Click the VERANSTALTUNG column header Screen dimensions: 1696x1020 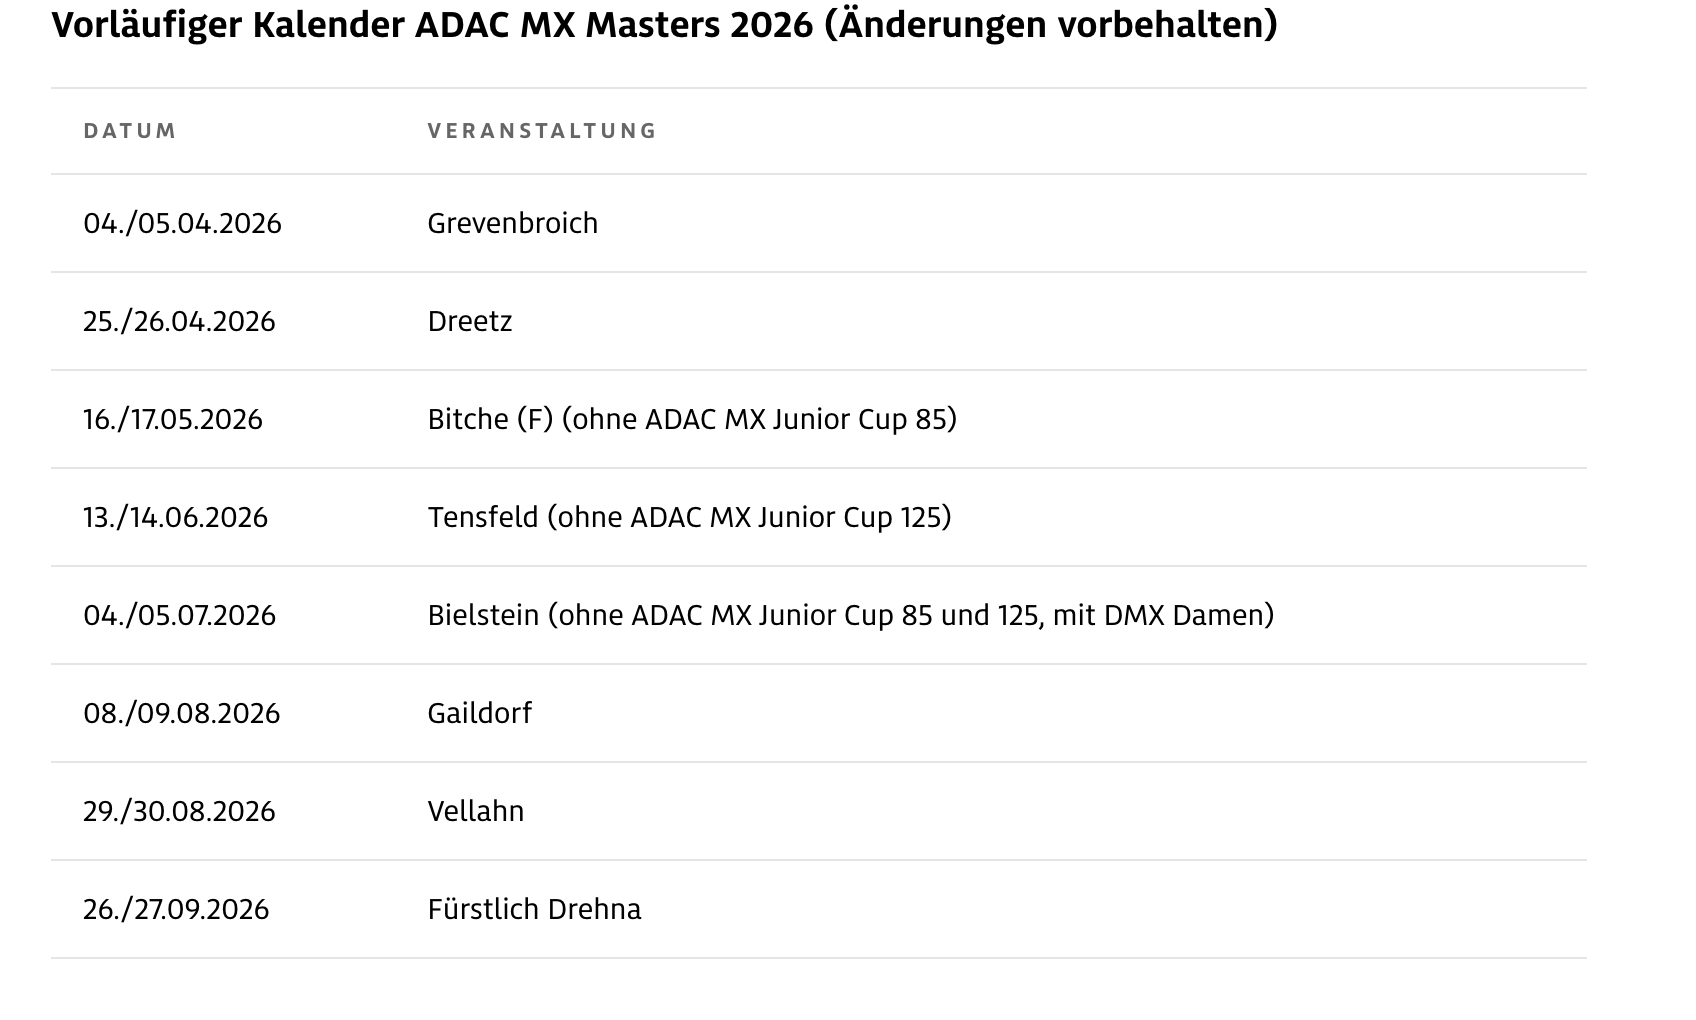542,131
